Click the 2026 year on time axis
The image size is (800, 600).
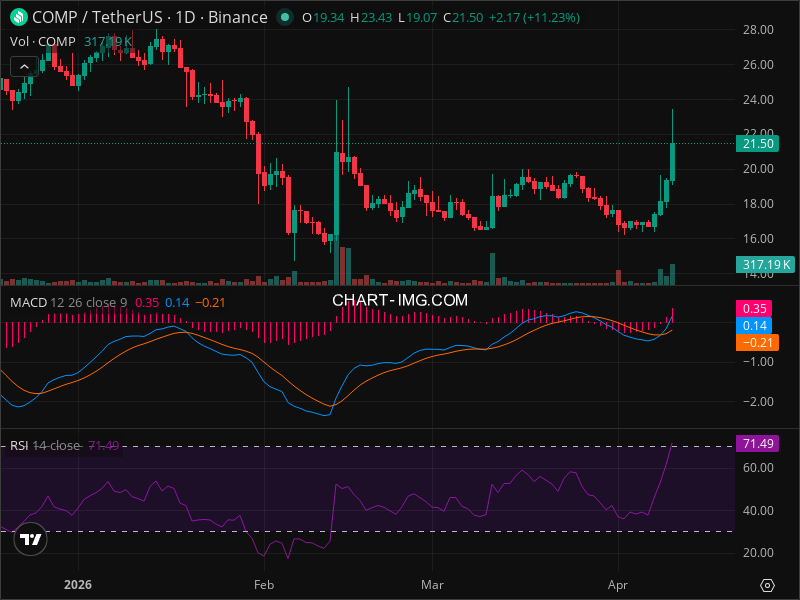coord(78,585)
